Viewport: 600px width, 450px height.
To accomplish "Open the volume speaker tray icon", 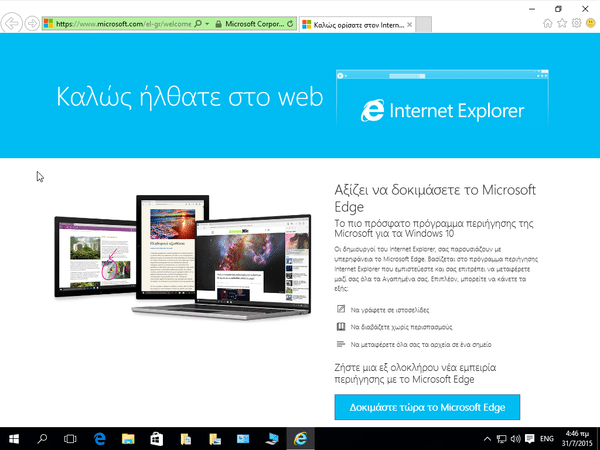I will pyautogui.click(x=515, y=439).
